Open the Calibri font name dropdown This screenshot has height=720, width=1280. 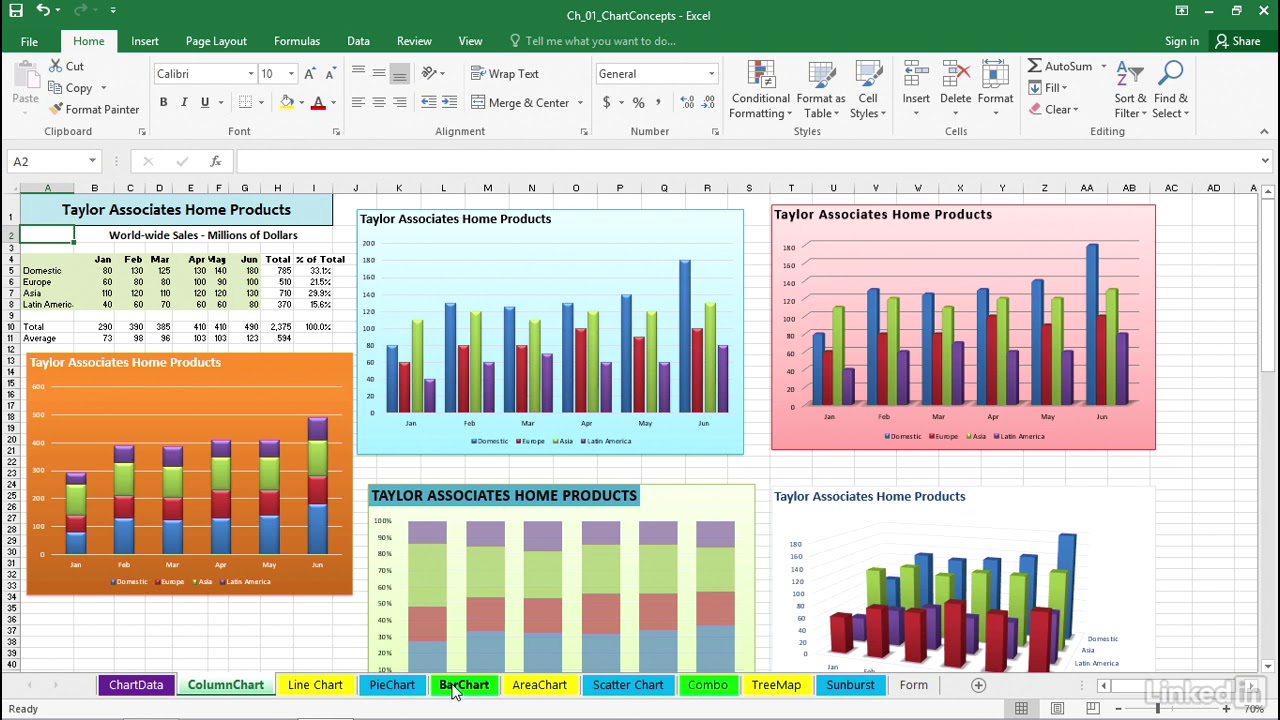point(251,74)
